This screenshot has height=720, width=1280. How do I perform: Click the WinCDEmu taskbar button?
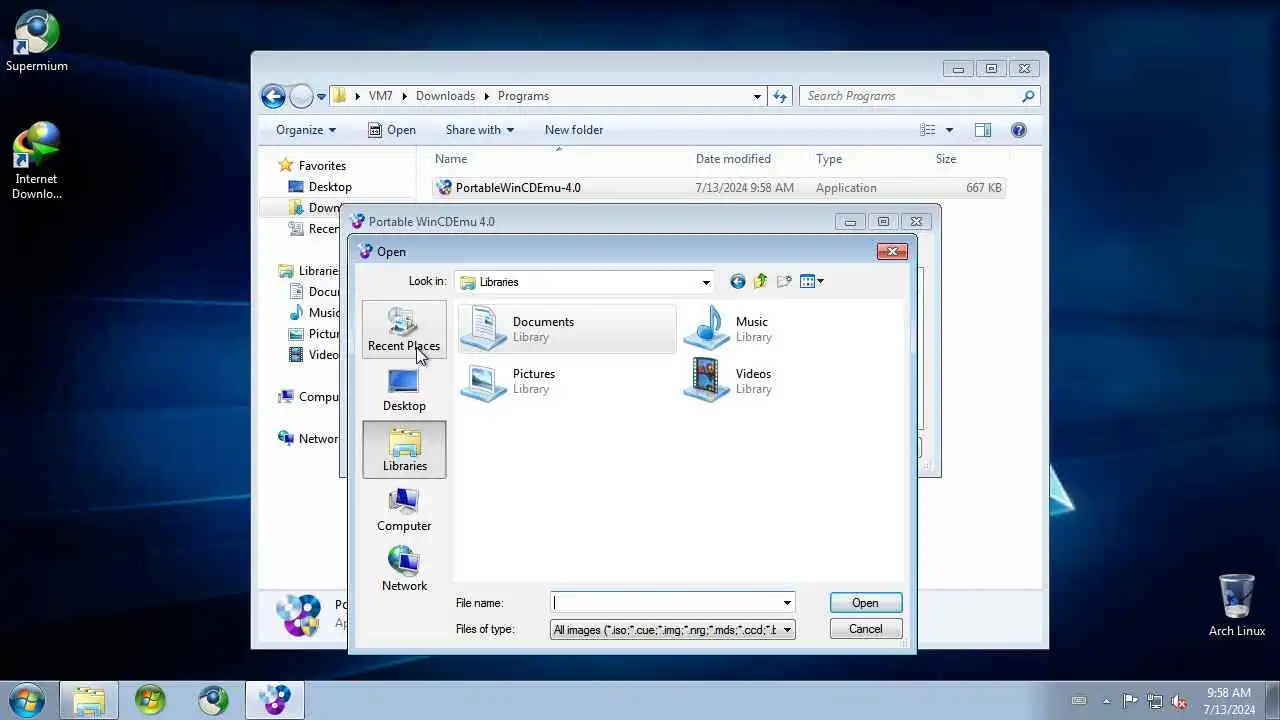[274, 700]
